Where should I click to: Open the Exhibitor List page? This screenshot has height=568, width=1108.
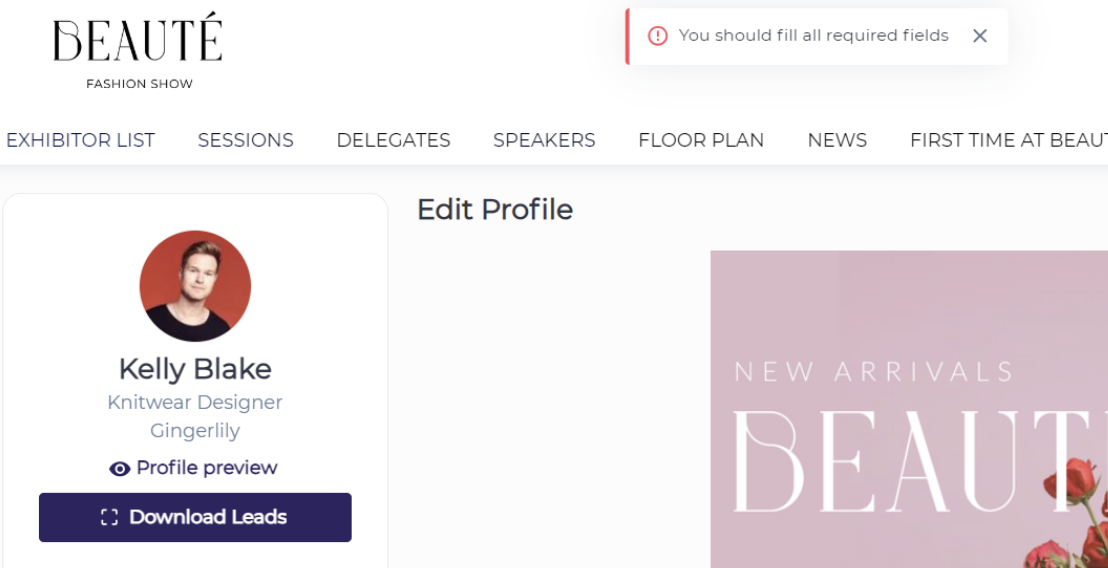[80, 140]
